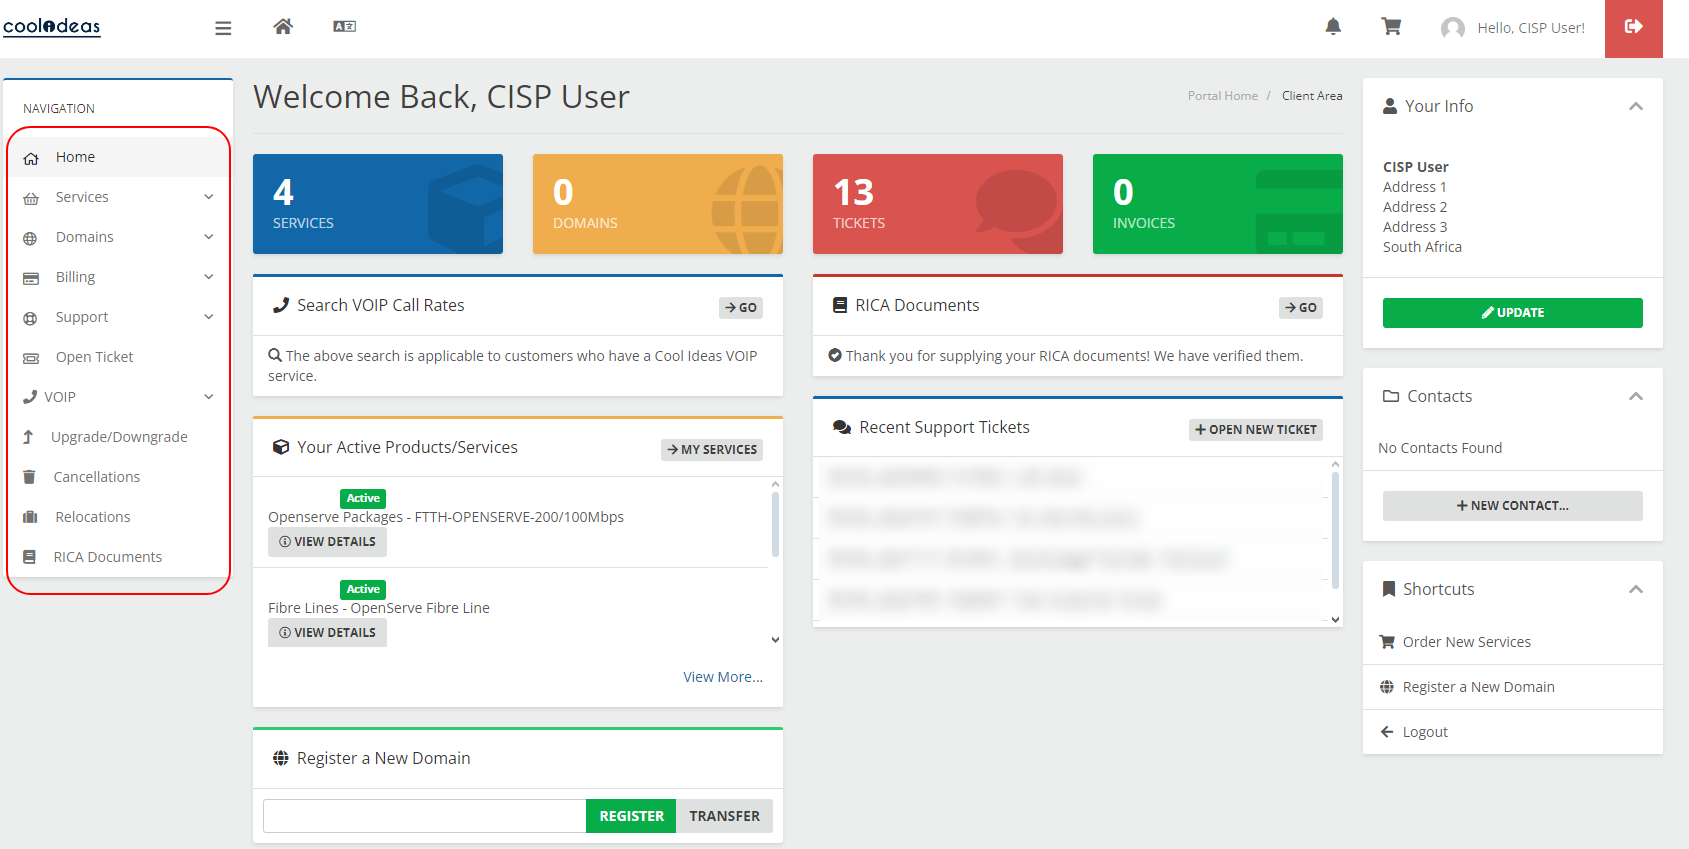The image size is (1689, 849).
Task: Expand the Services menu chevron
Action: [209, 197]
